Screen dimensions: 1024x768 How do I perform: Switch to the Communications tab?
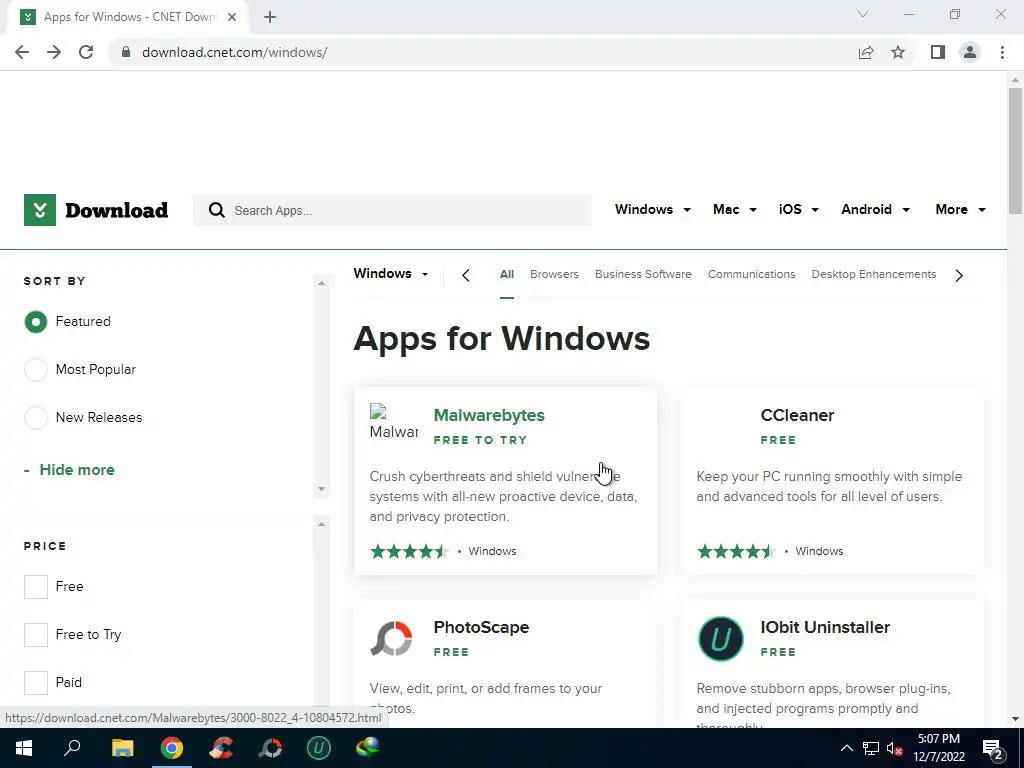pyautogui.click(x=752, y=274)
